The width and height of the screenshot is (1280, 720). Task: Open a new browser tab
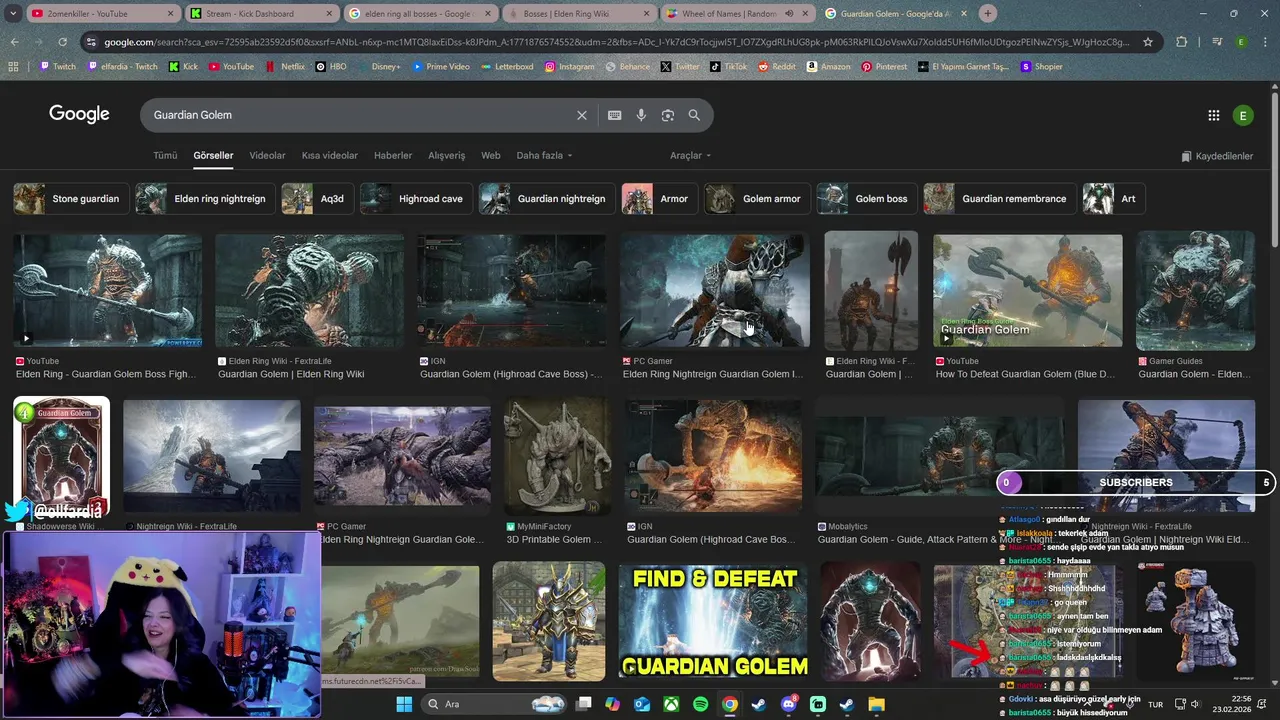click(x=988, y=14)
